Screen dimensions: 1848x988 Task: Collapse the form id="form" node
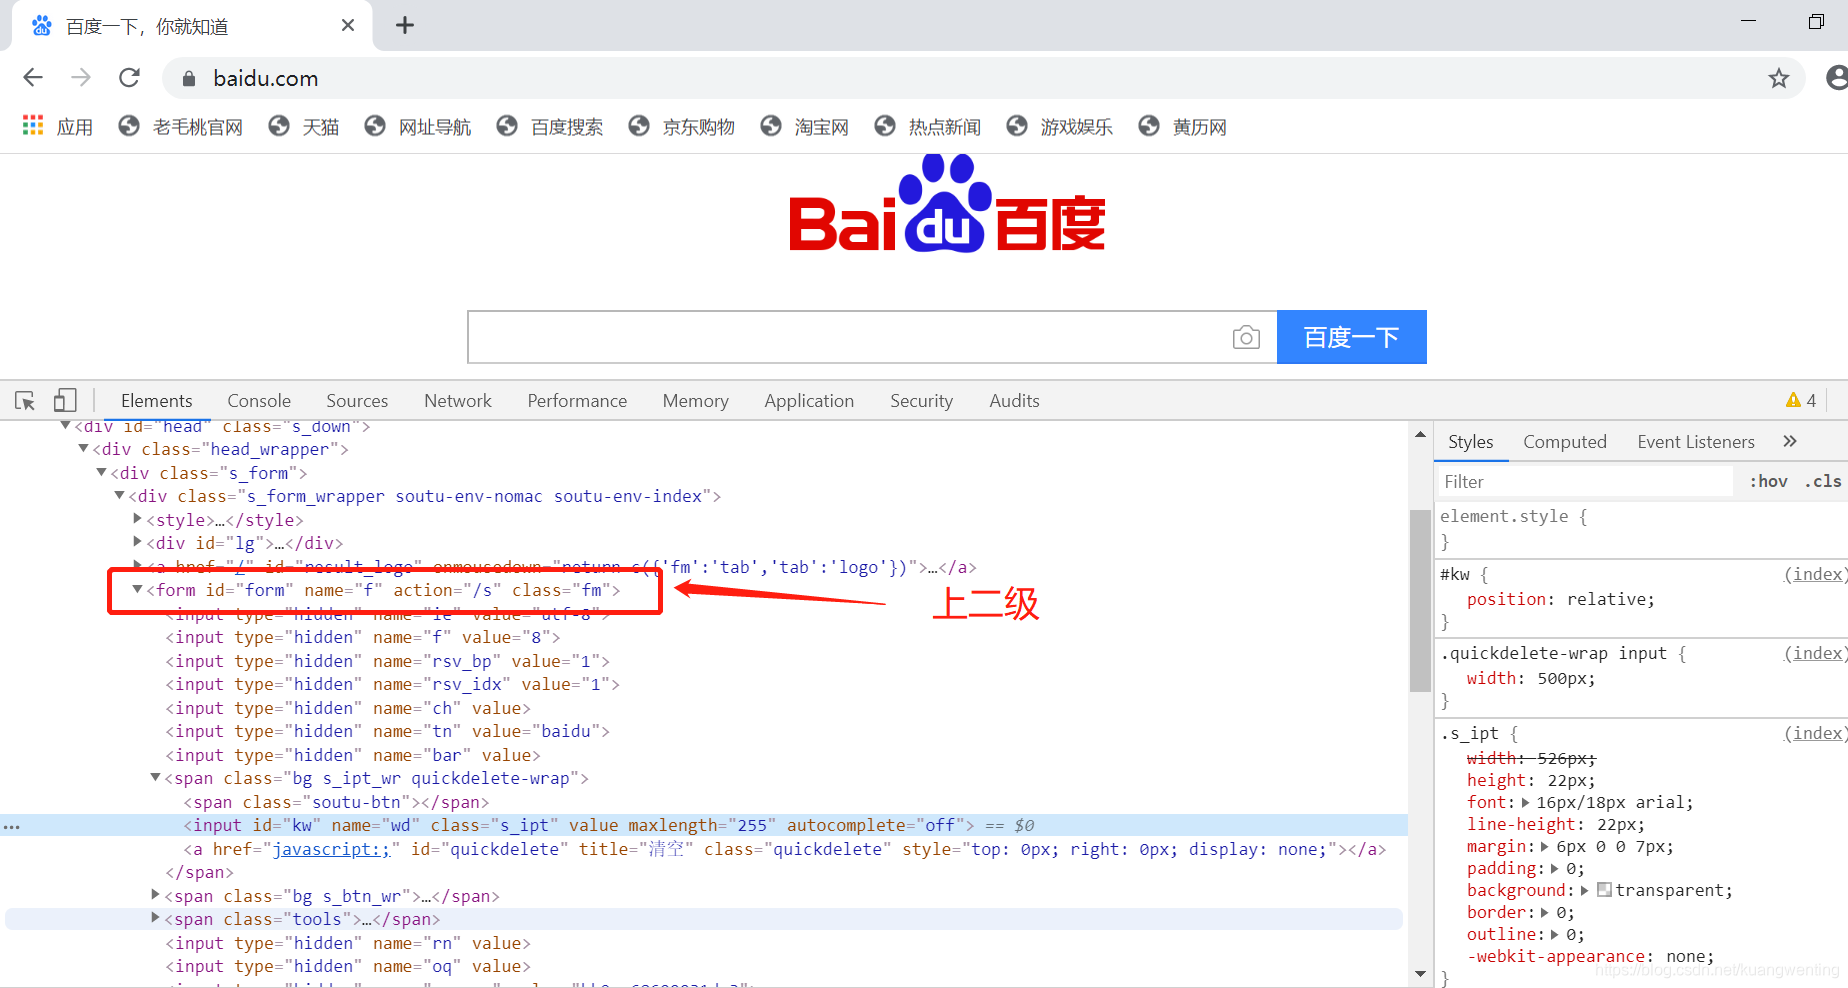[137, 590]
